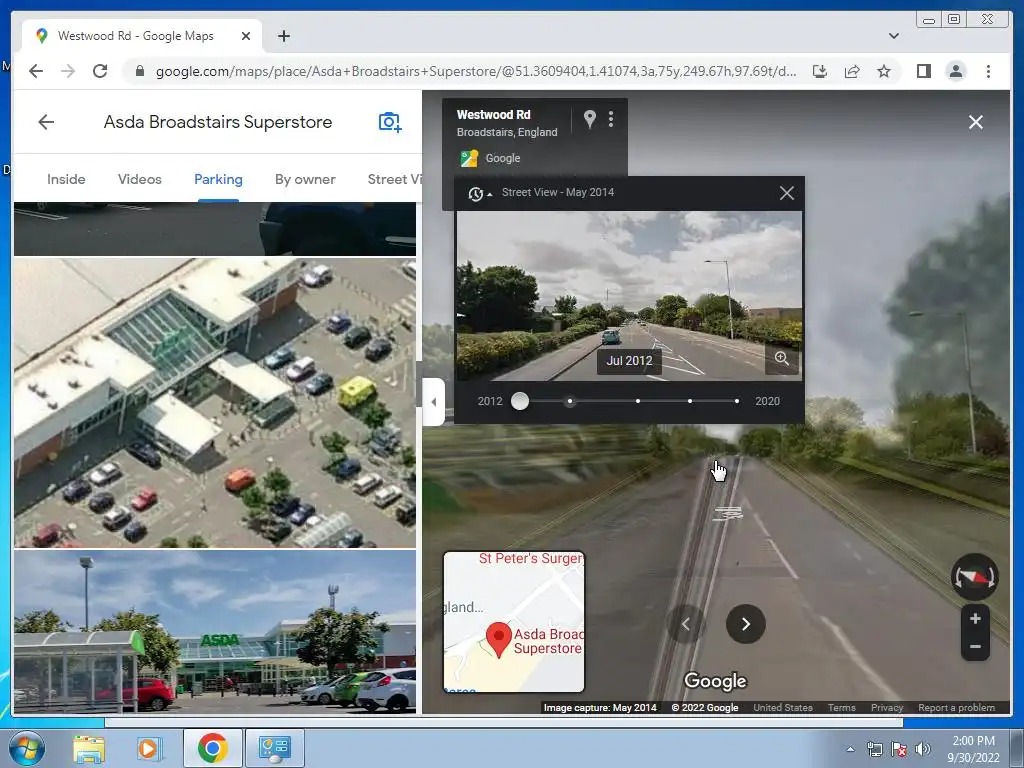1024x768 pixels.
Task: Reload the Google Maps page
Action: coord(100,71)
